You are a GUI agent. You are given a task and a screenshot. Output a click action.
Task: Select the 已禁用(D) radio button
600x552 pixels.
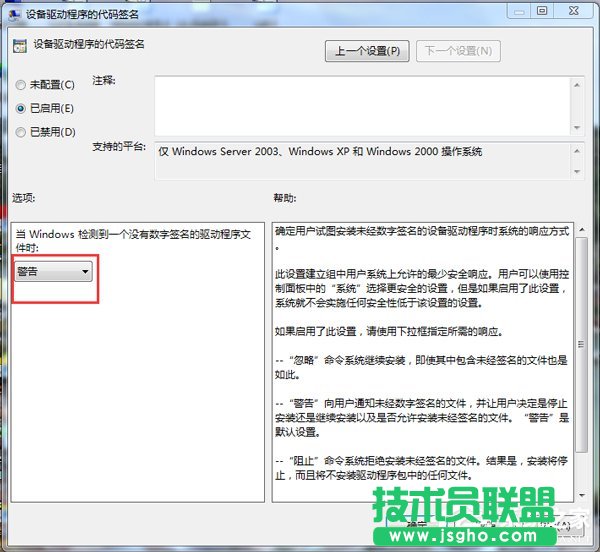pyautogui.click(x=20, y=132)
